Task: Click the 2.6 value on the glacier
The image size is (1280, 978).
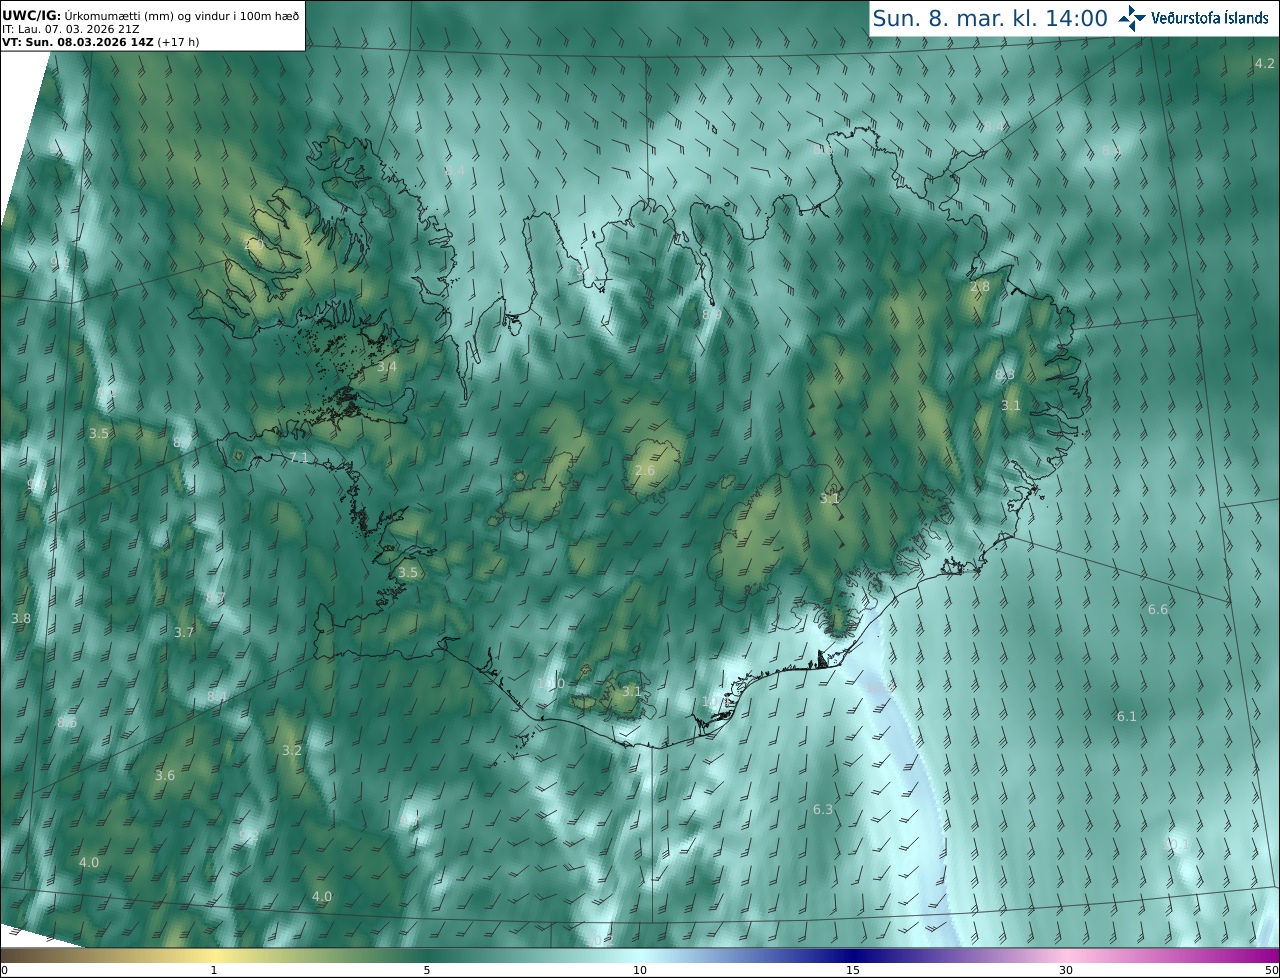Action: [645, 471]
